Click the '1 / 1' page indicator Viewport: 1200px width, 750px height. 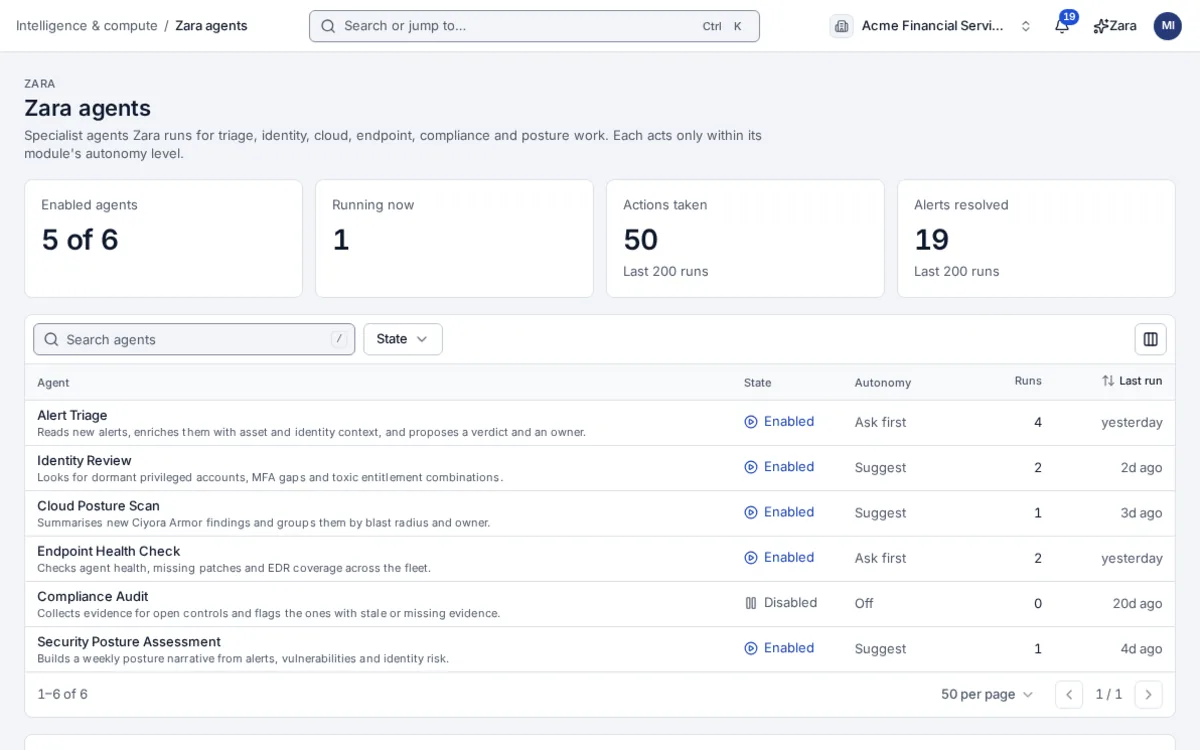click(1108, 694)
